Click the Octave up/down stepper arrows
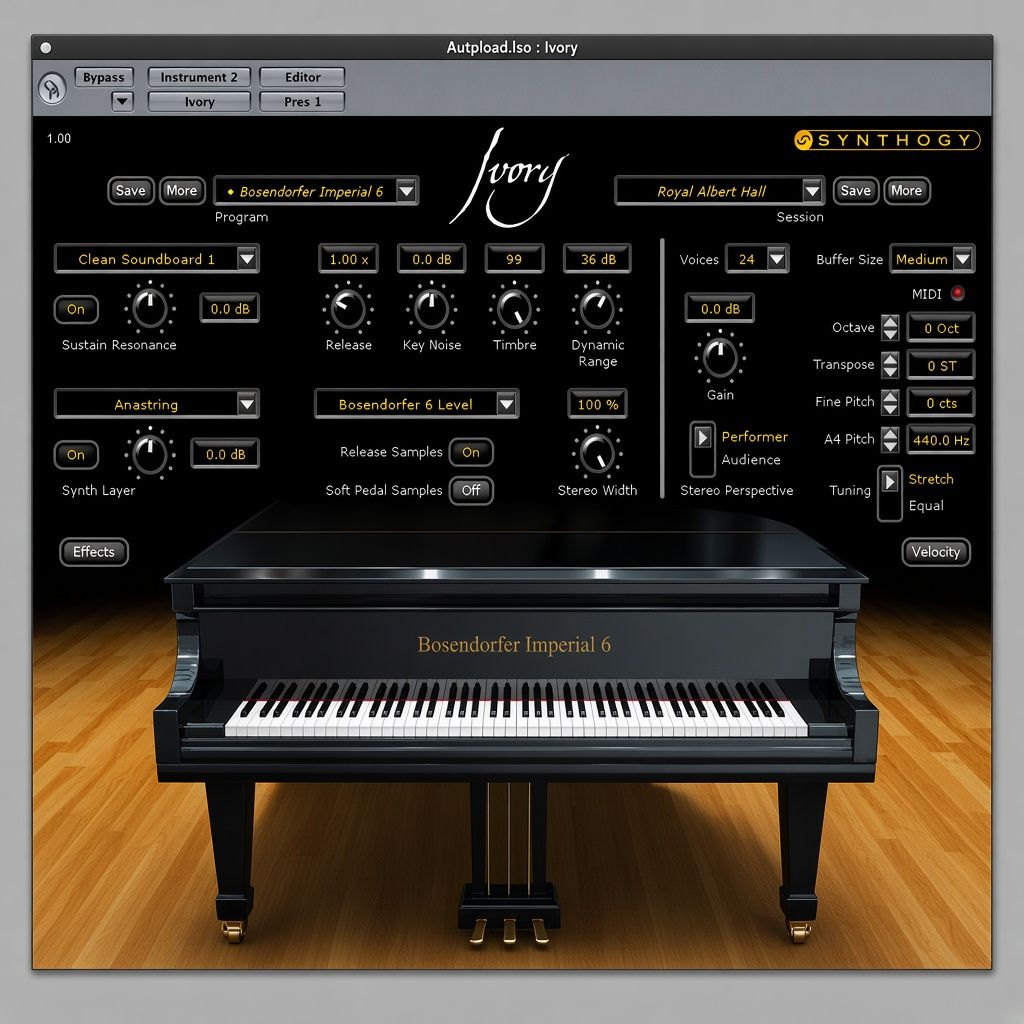Screen dimensions: 1024x1024 pos(889,328)
